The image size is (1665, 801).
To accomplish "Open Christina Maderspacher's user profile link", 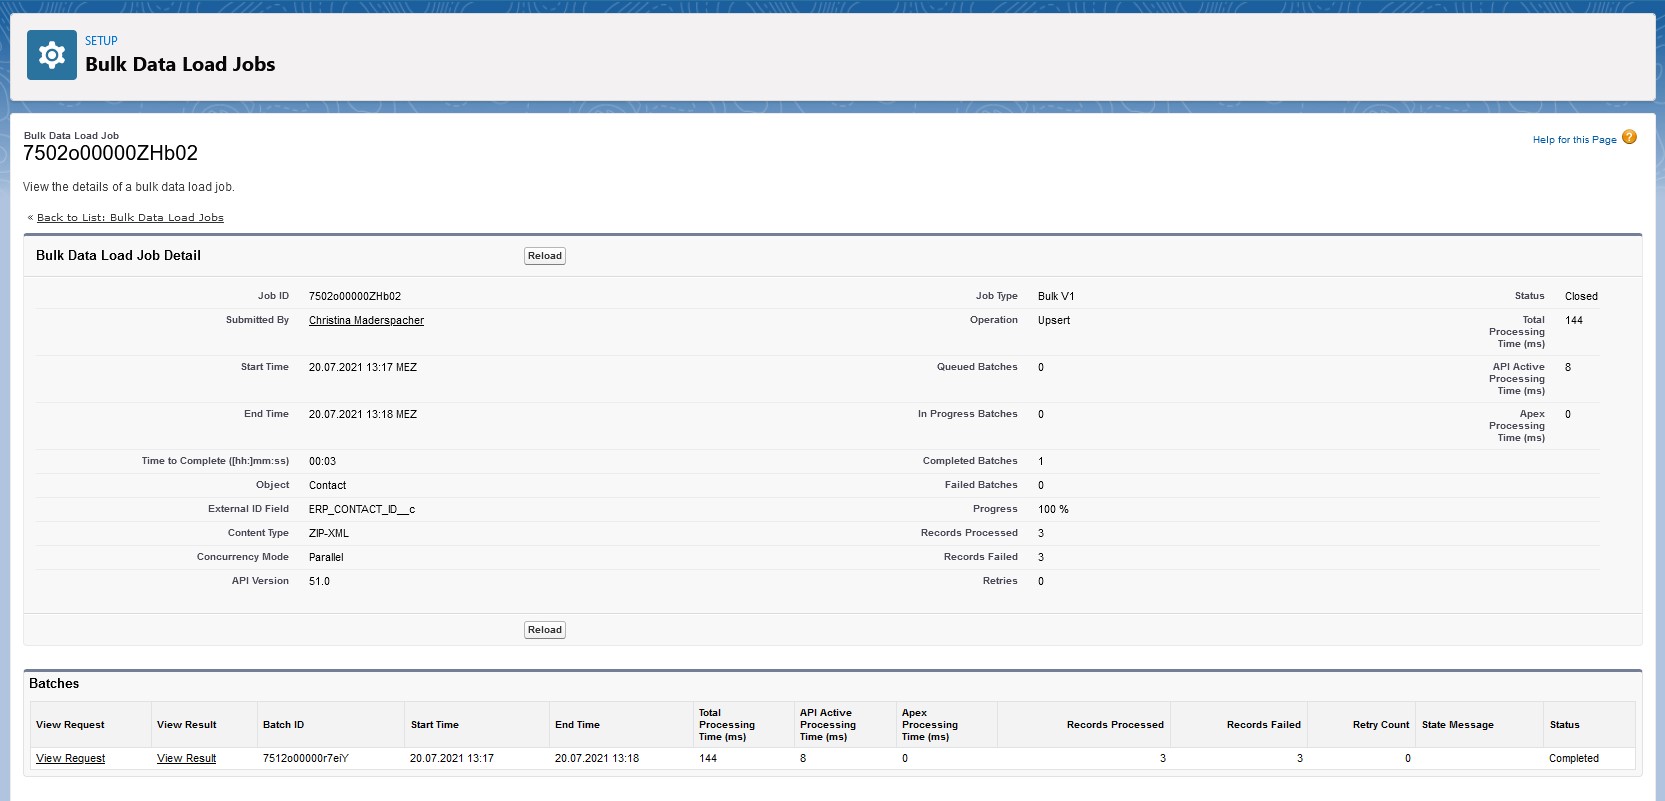I will coord(366,321).
